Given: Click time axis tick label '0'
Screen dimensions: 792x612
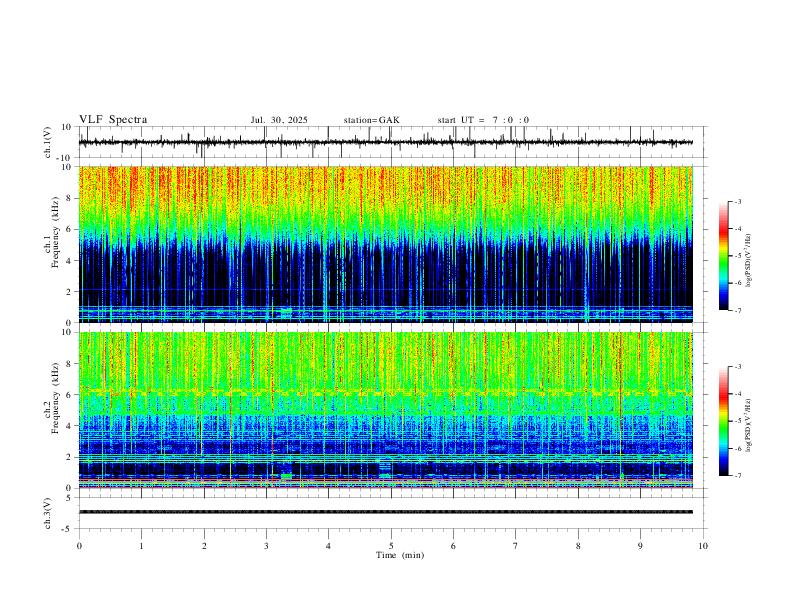Looking at the screenshot, I should [x=79, y=546].
